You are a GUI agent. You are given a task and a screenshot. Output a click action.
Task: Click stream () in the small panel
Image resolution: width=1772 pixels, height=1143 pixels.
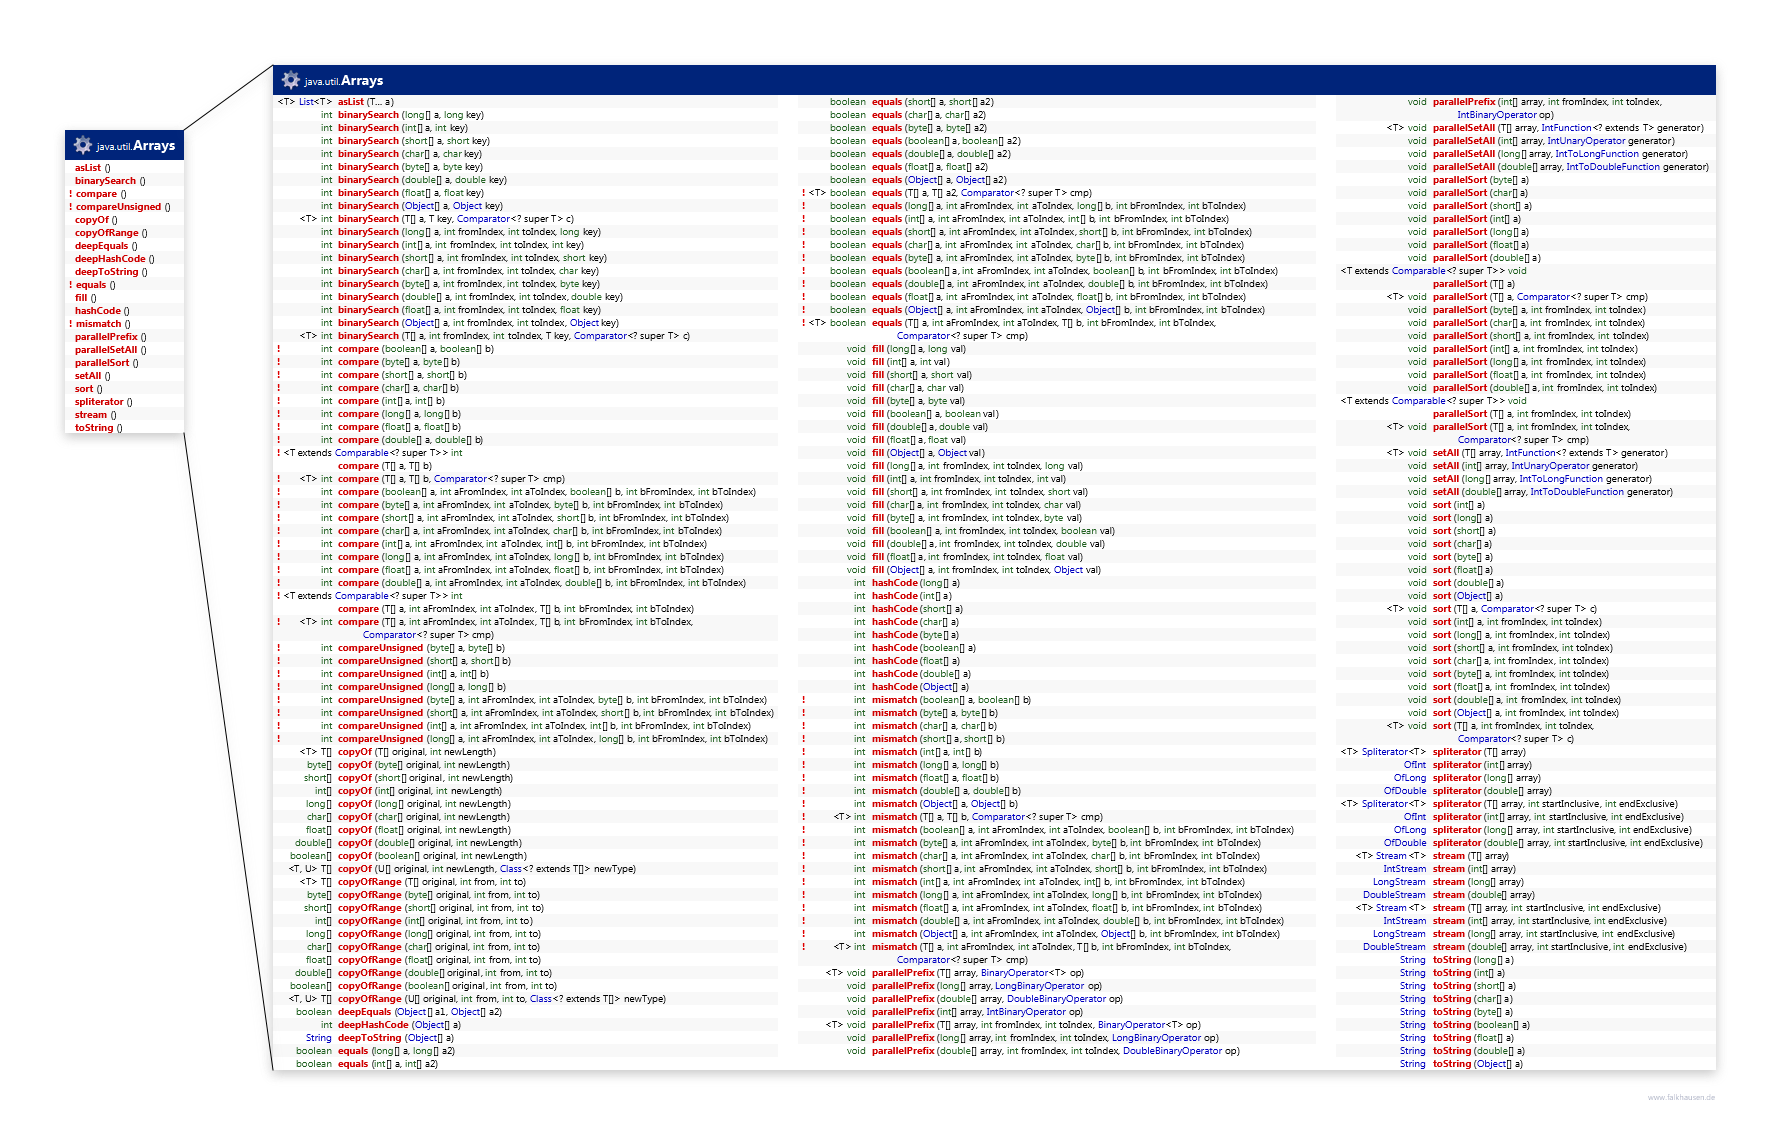click(x=96, y=415)
